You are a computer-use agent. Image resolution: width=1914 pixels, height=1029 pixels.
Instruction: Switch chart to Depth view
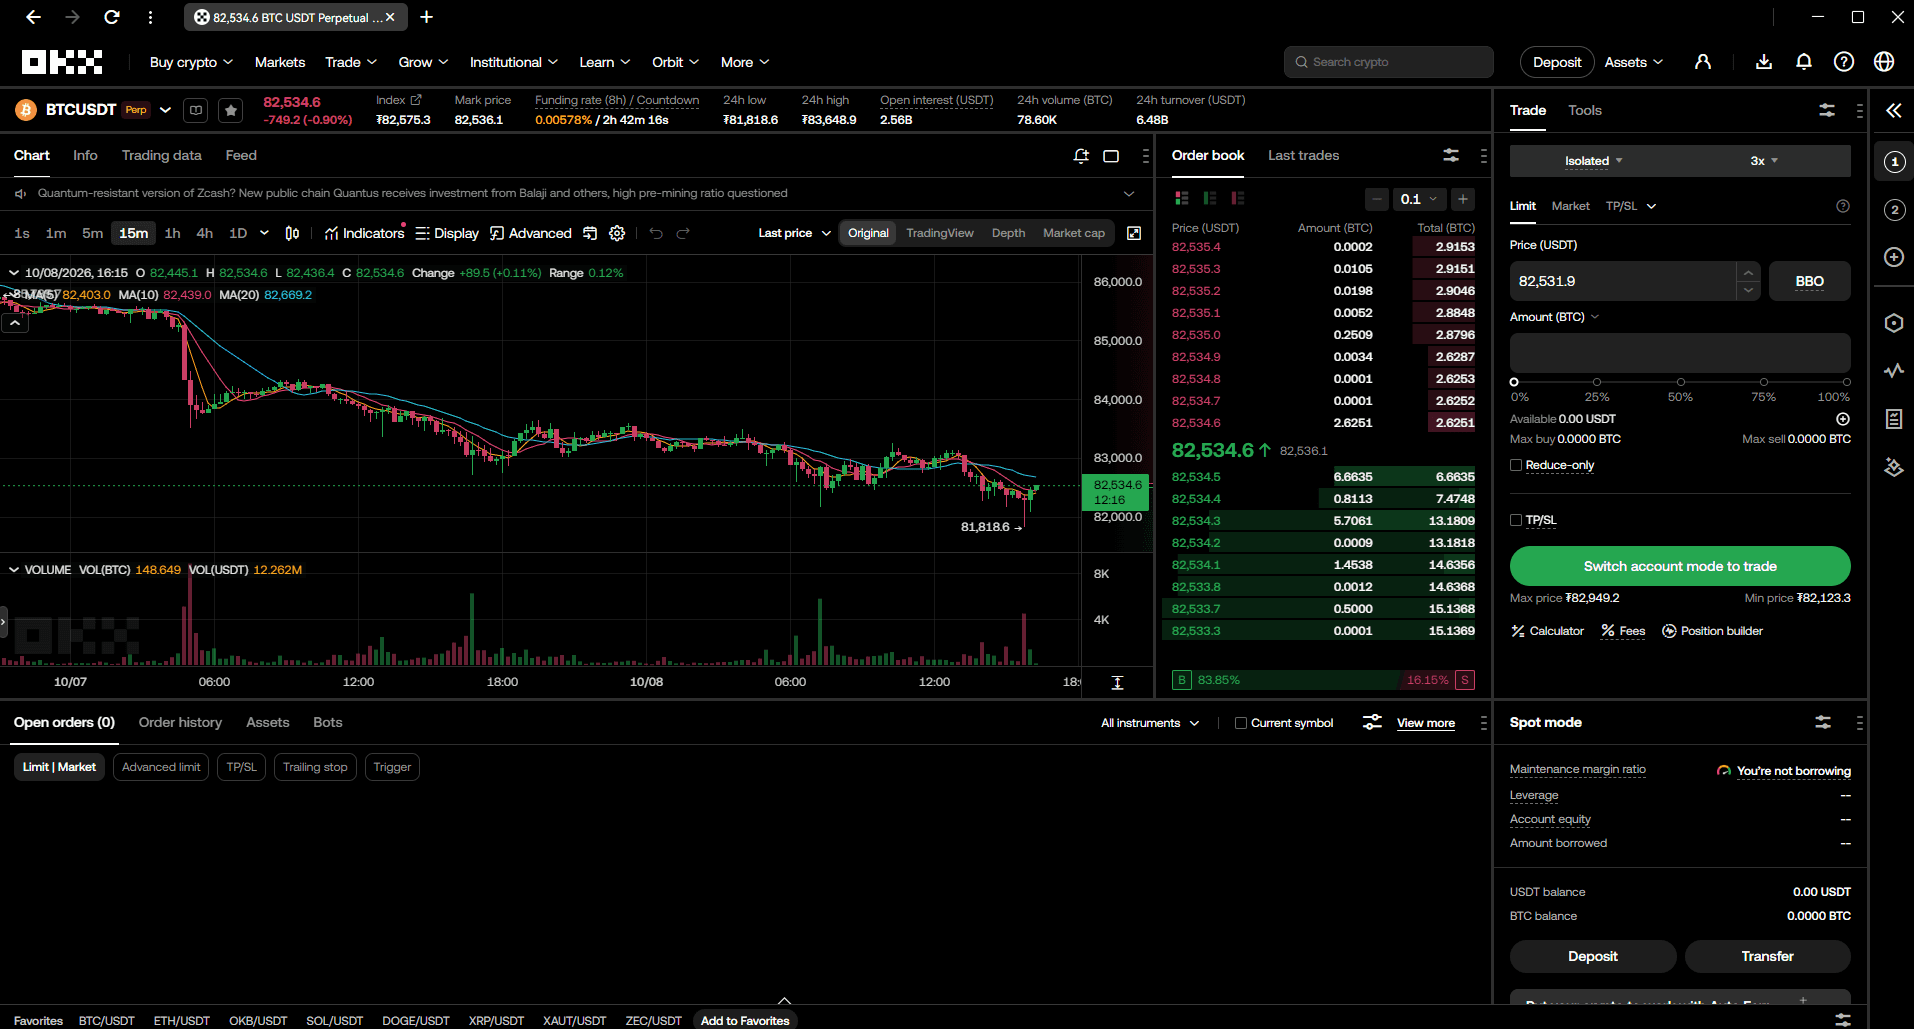click(1008, 233)
